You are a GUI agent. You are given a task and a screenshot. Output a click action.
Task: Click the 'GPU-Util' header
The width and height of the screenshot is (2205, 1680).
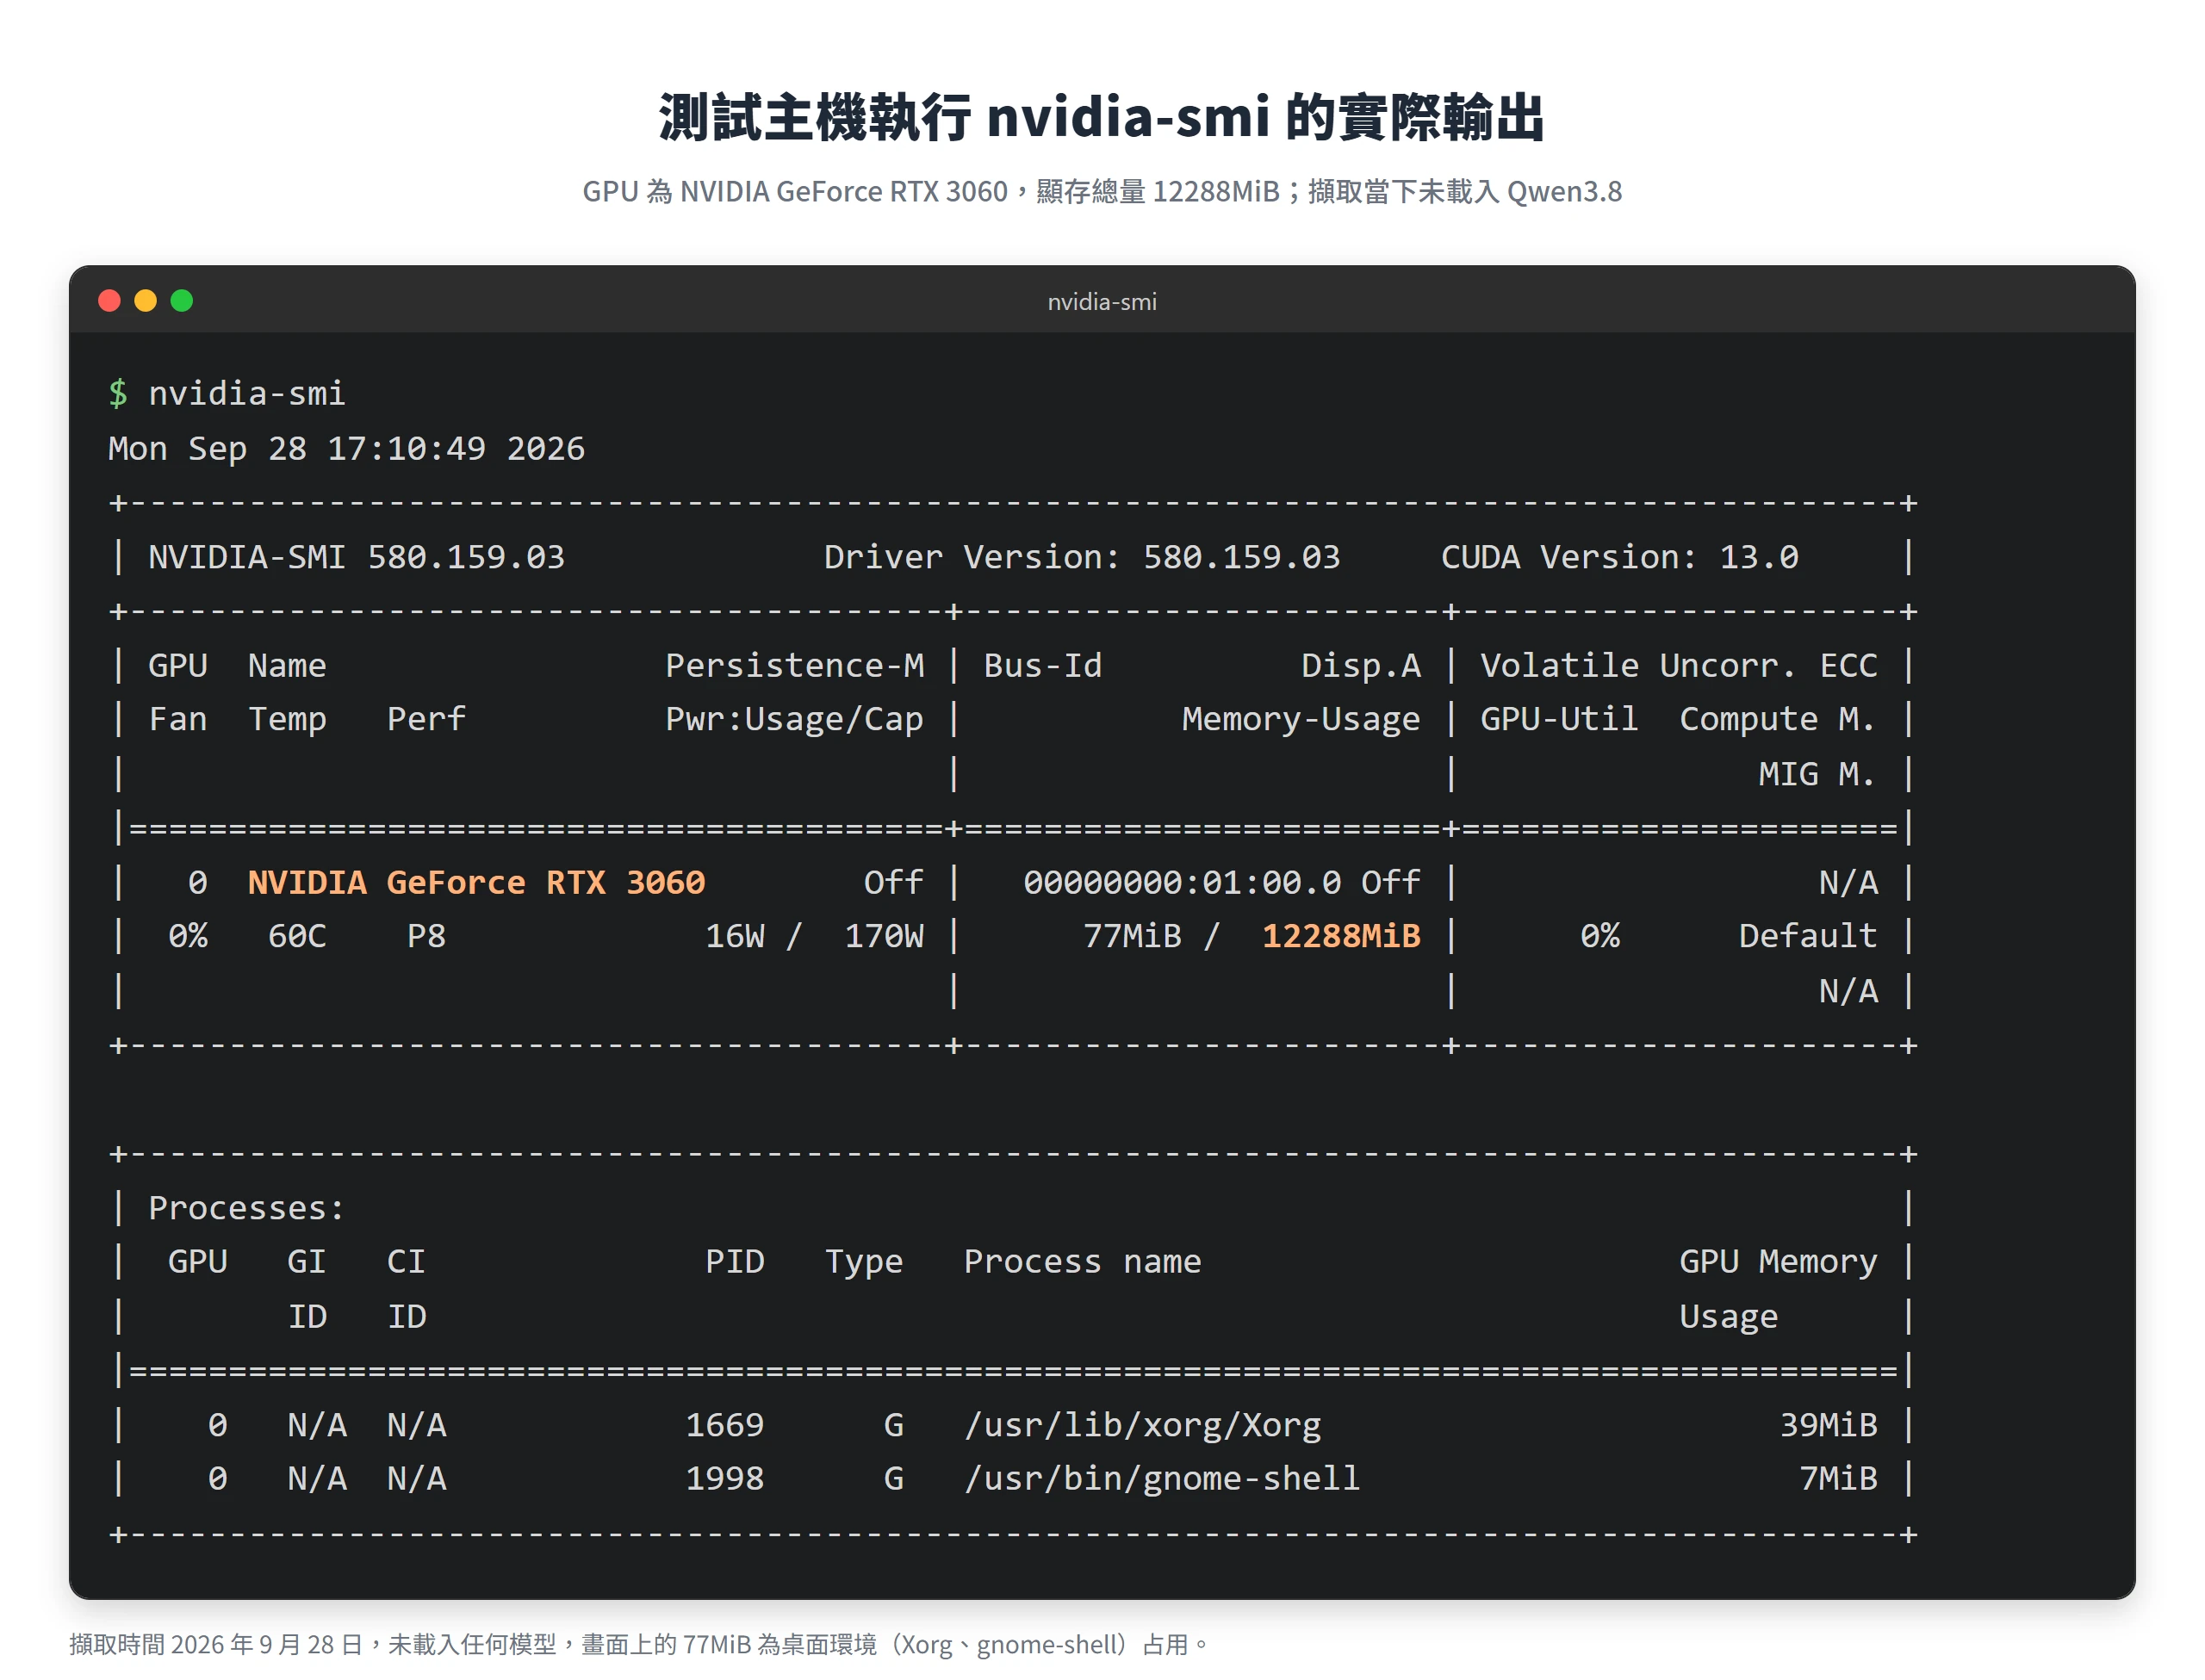point(1560,719)
